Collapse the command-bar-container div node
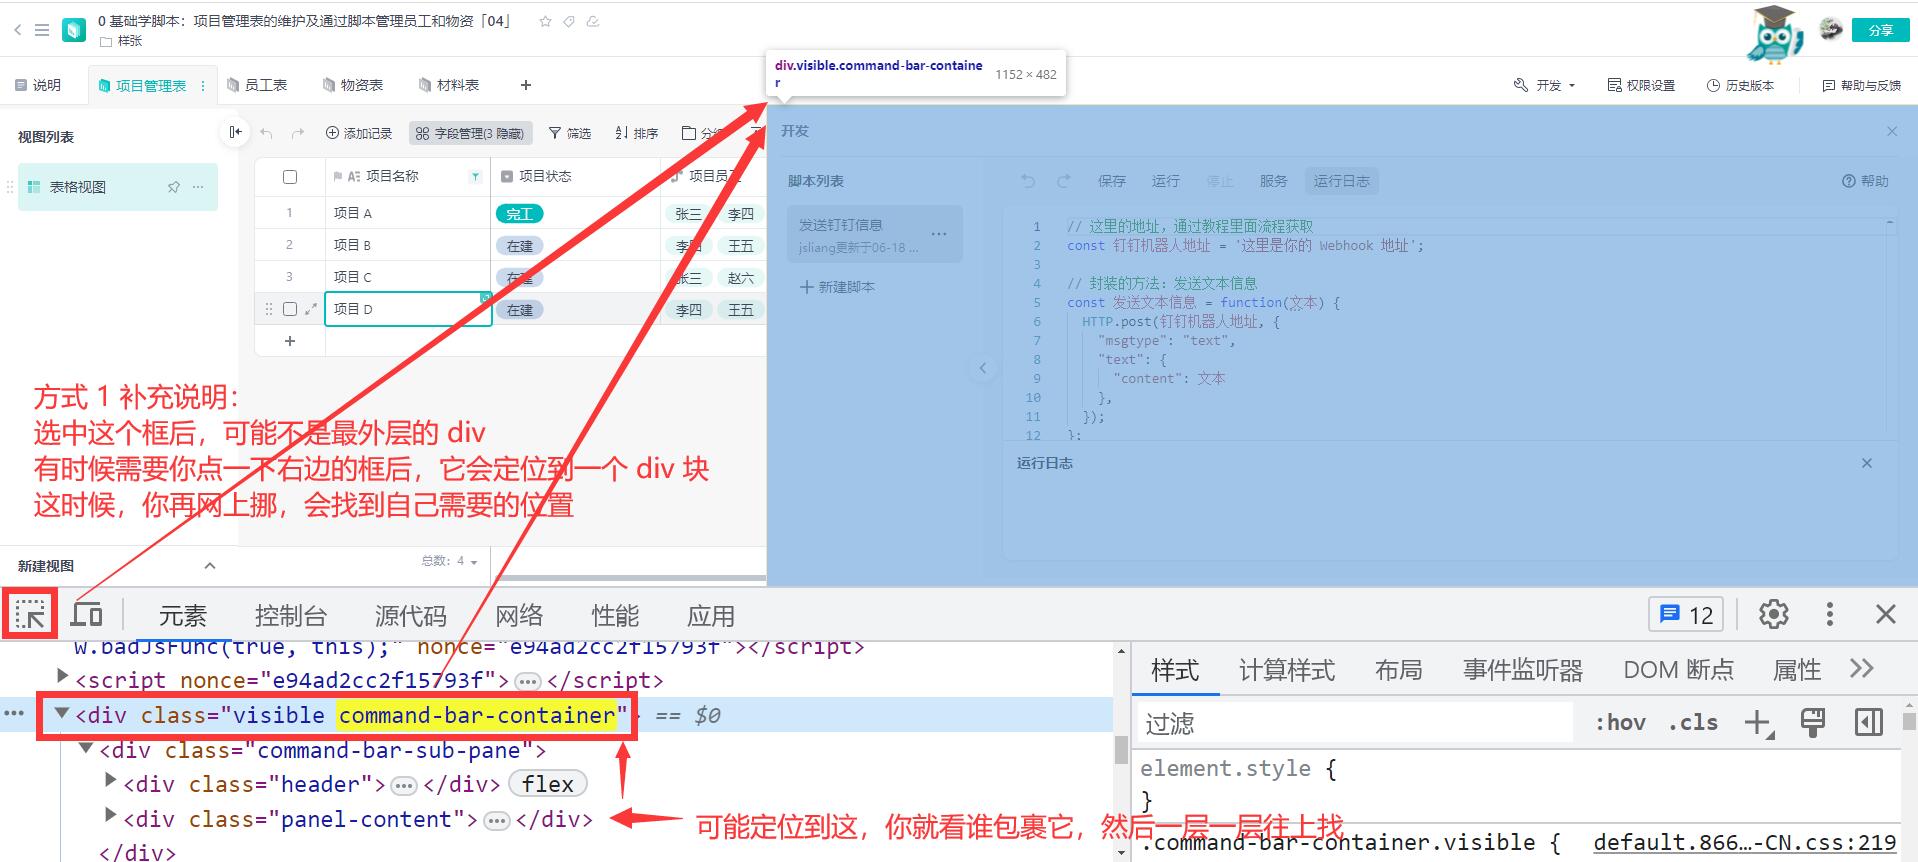Image resolution: width=1918 pixels, height=862 pixels. [x=62, y=714]
